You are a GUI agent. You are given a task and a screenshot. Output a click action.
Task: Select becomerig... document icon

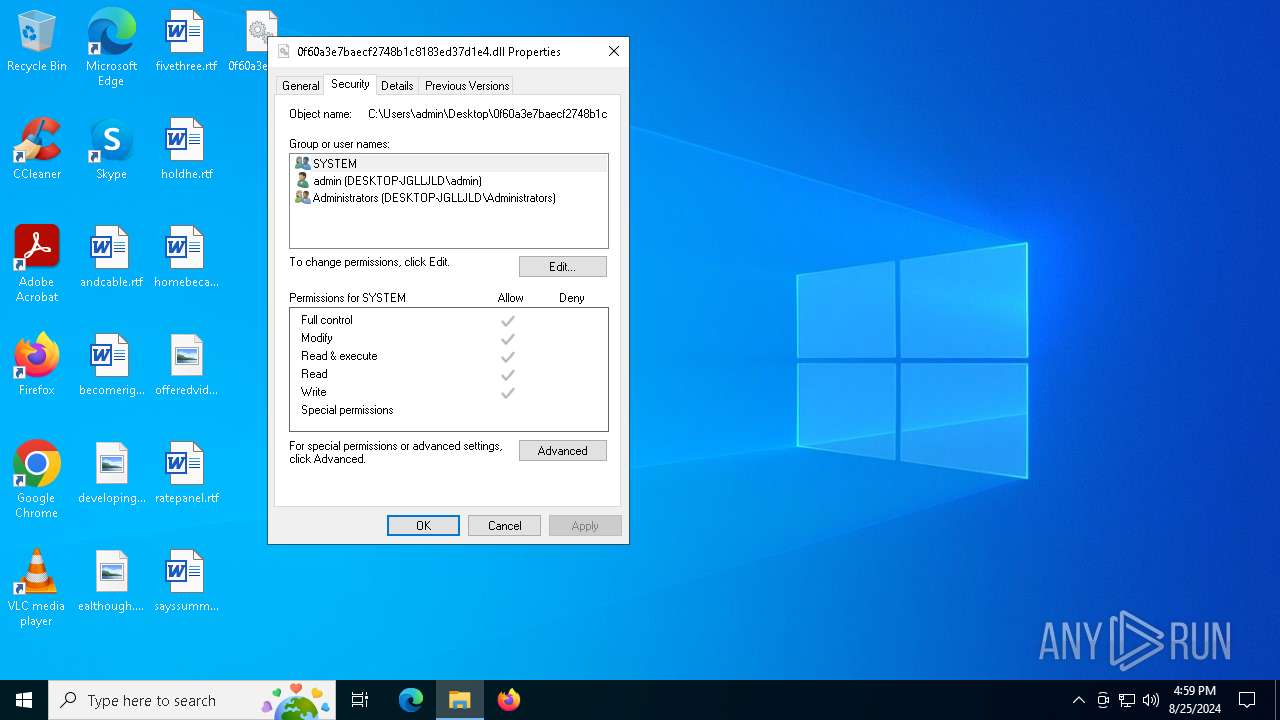click(111, 366)
